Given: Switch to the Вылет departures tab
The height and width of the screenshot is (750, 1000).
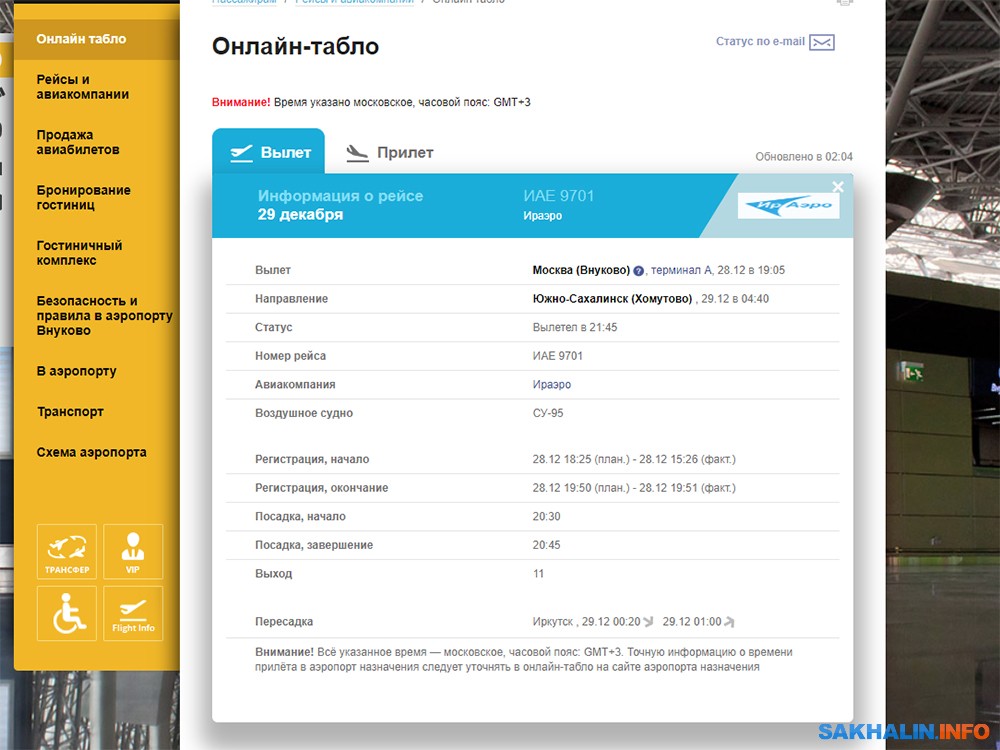Looking at the screenshot, I should tap(269, 153).
